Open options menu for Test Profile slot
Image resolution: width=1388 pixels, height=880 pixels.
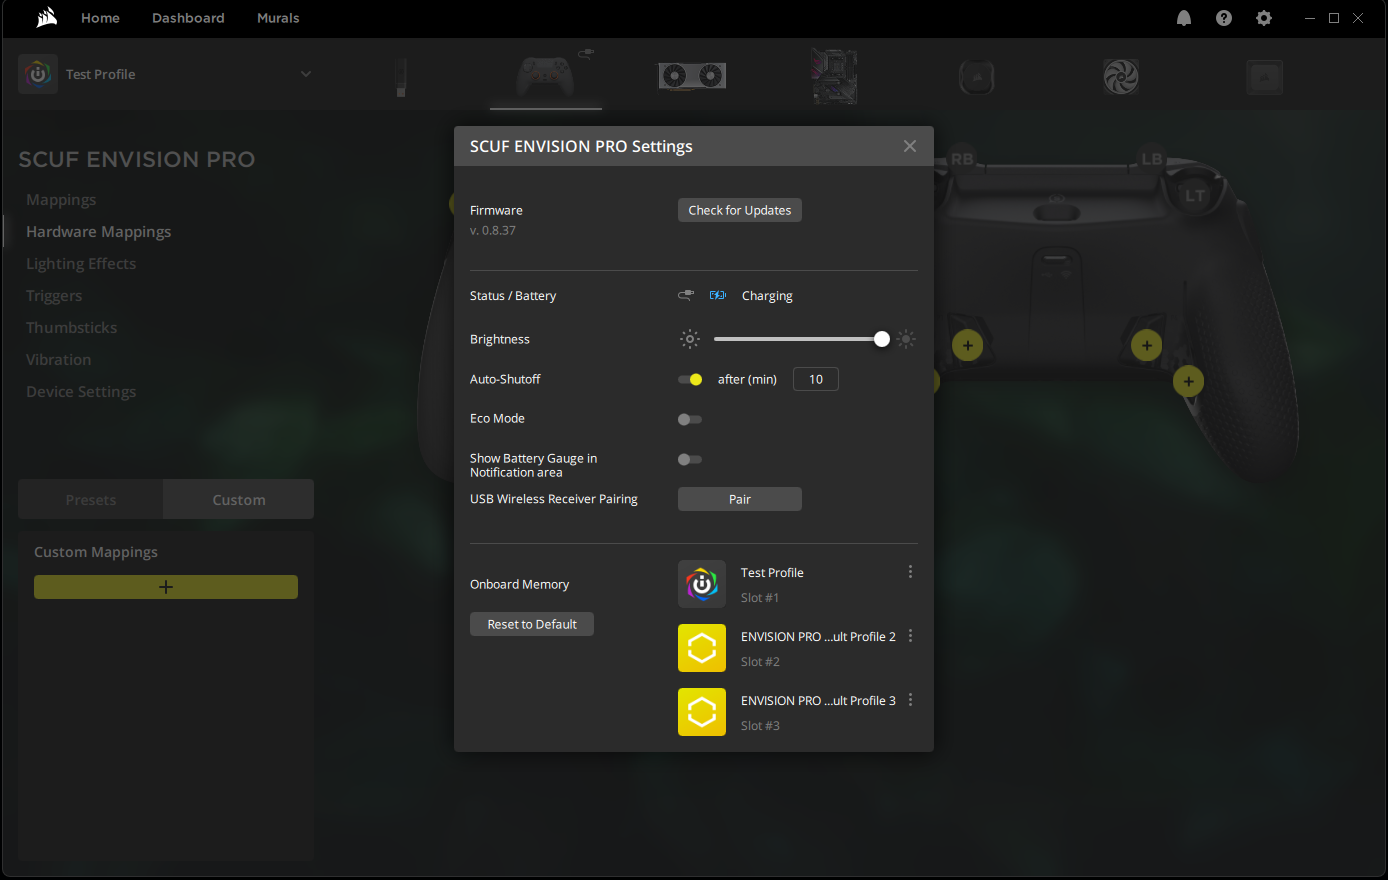(910, 572)
